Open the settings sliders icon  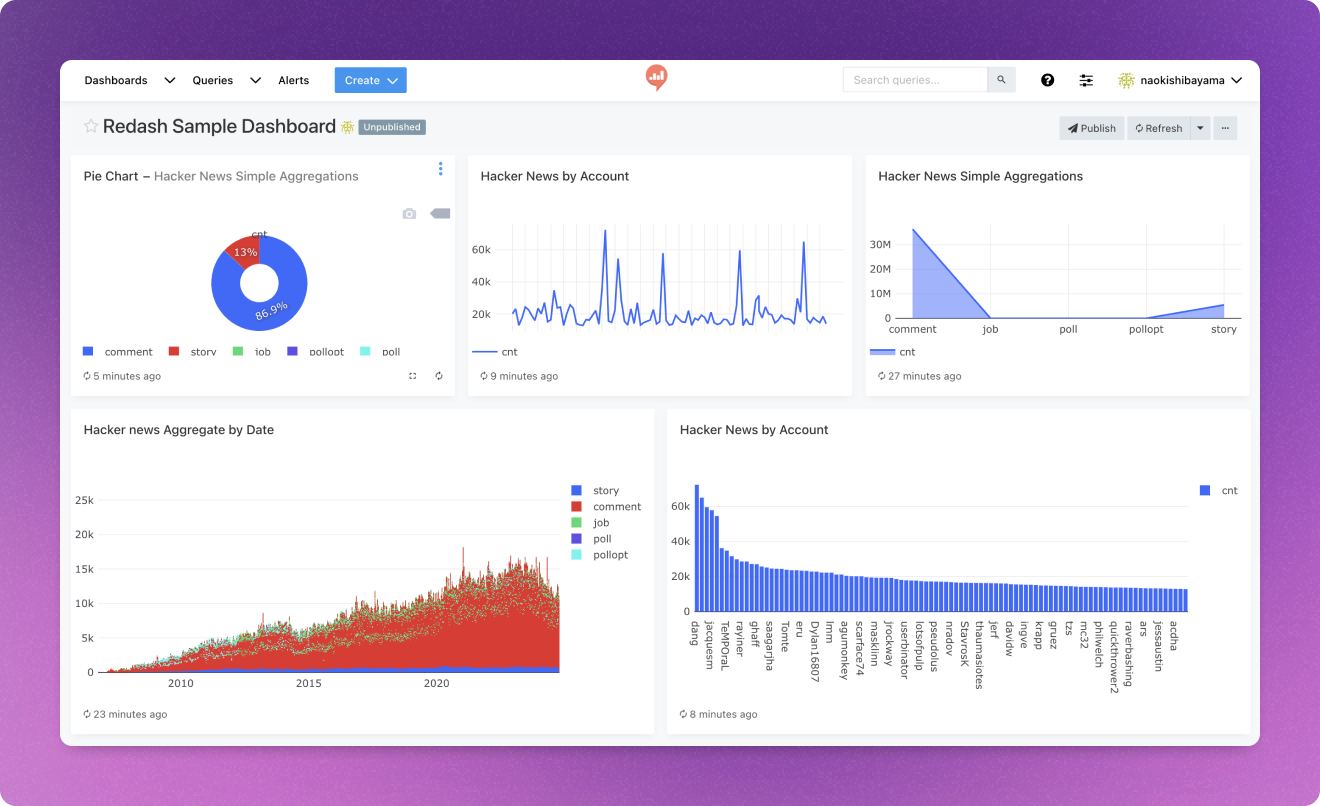[1086, 80]
